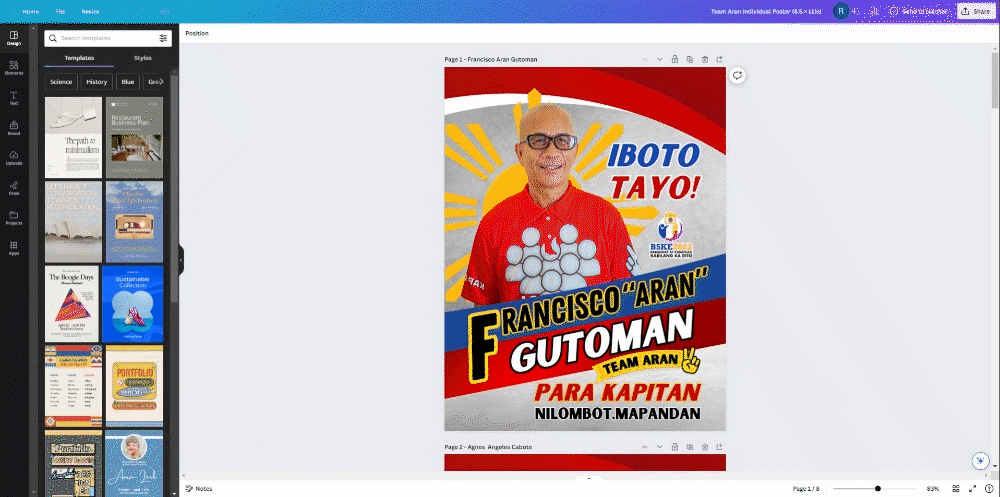Open the insights chart icon in header

(874, 11)
